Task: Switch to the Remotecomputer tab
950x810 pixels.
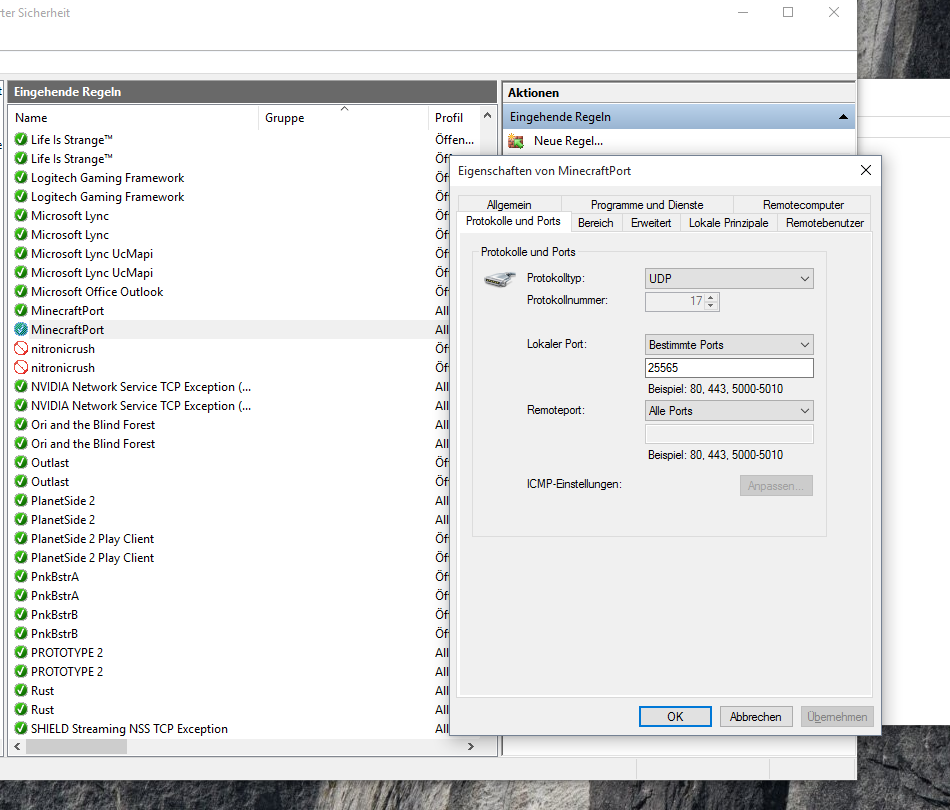Action: click(803, 205)
